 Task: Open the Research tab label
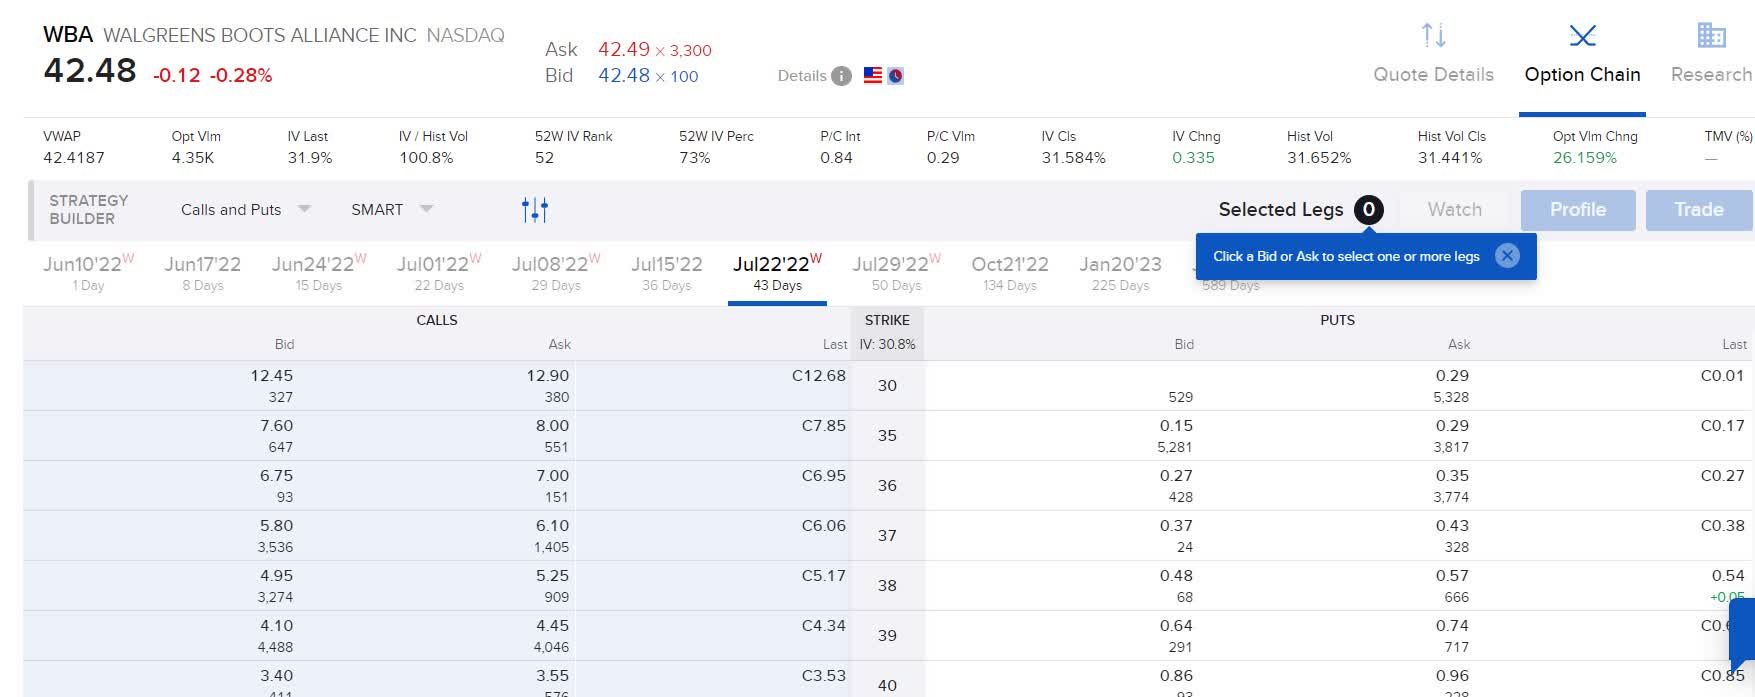click(1711, 75)
